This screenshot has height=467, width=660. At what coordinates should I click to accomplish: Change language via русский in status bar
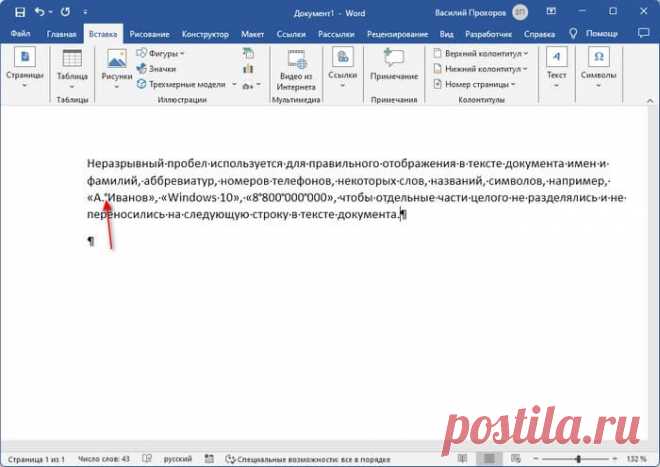tap(178, 459)
